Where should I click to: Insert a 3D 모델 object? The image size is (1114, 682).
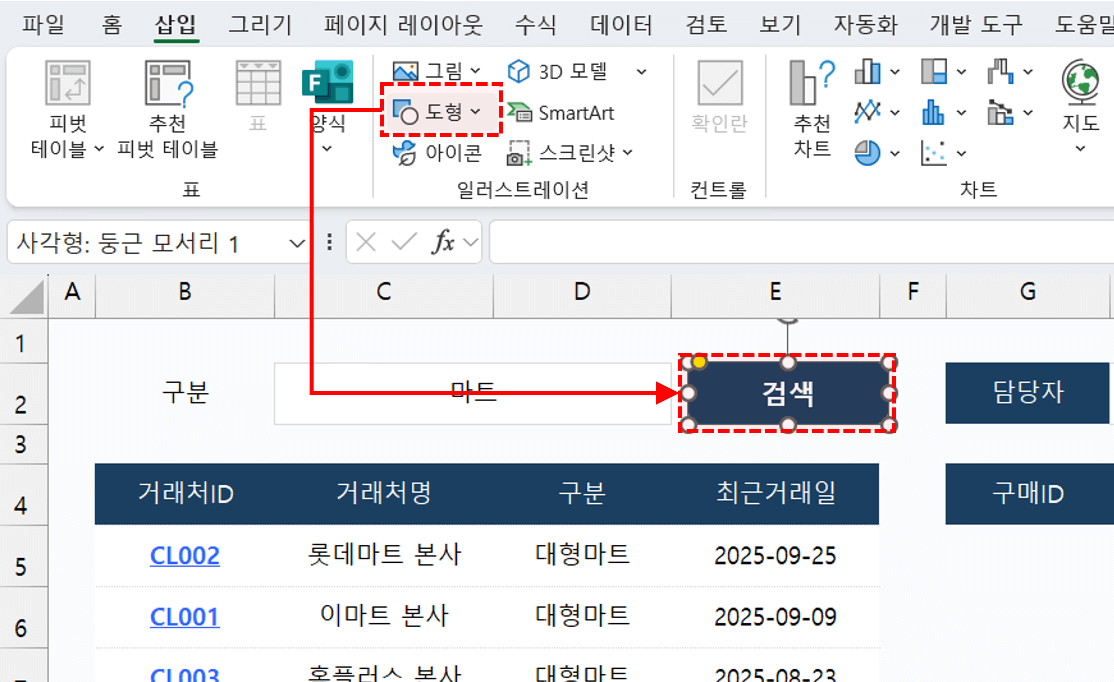coord(558,72)
